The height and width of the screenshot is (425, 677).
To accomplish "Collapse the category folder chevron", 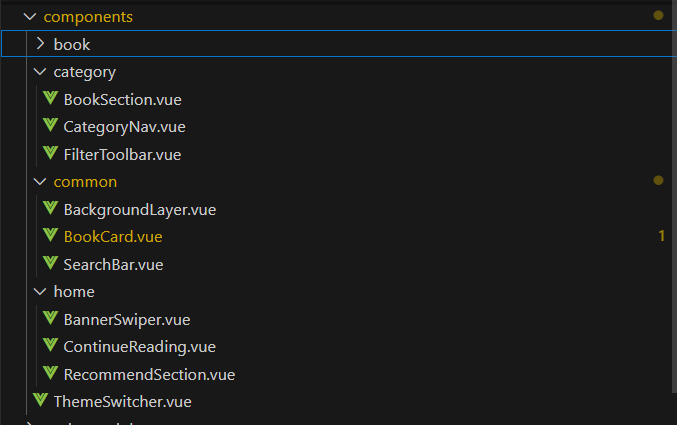I will tap(40, 72).
